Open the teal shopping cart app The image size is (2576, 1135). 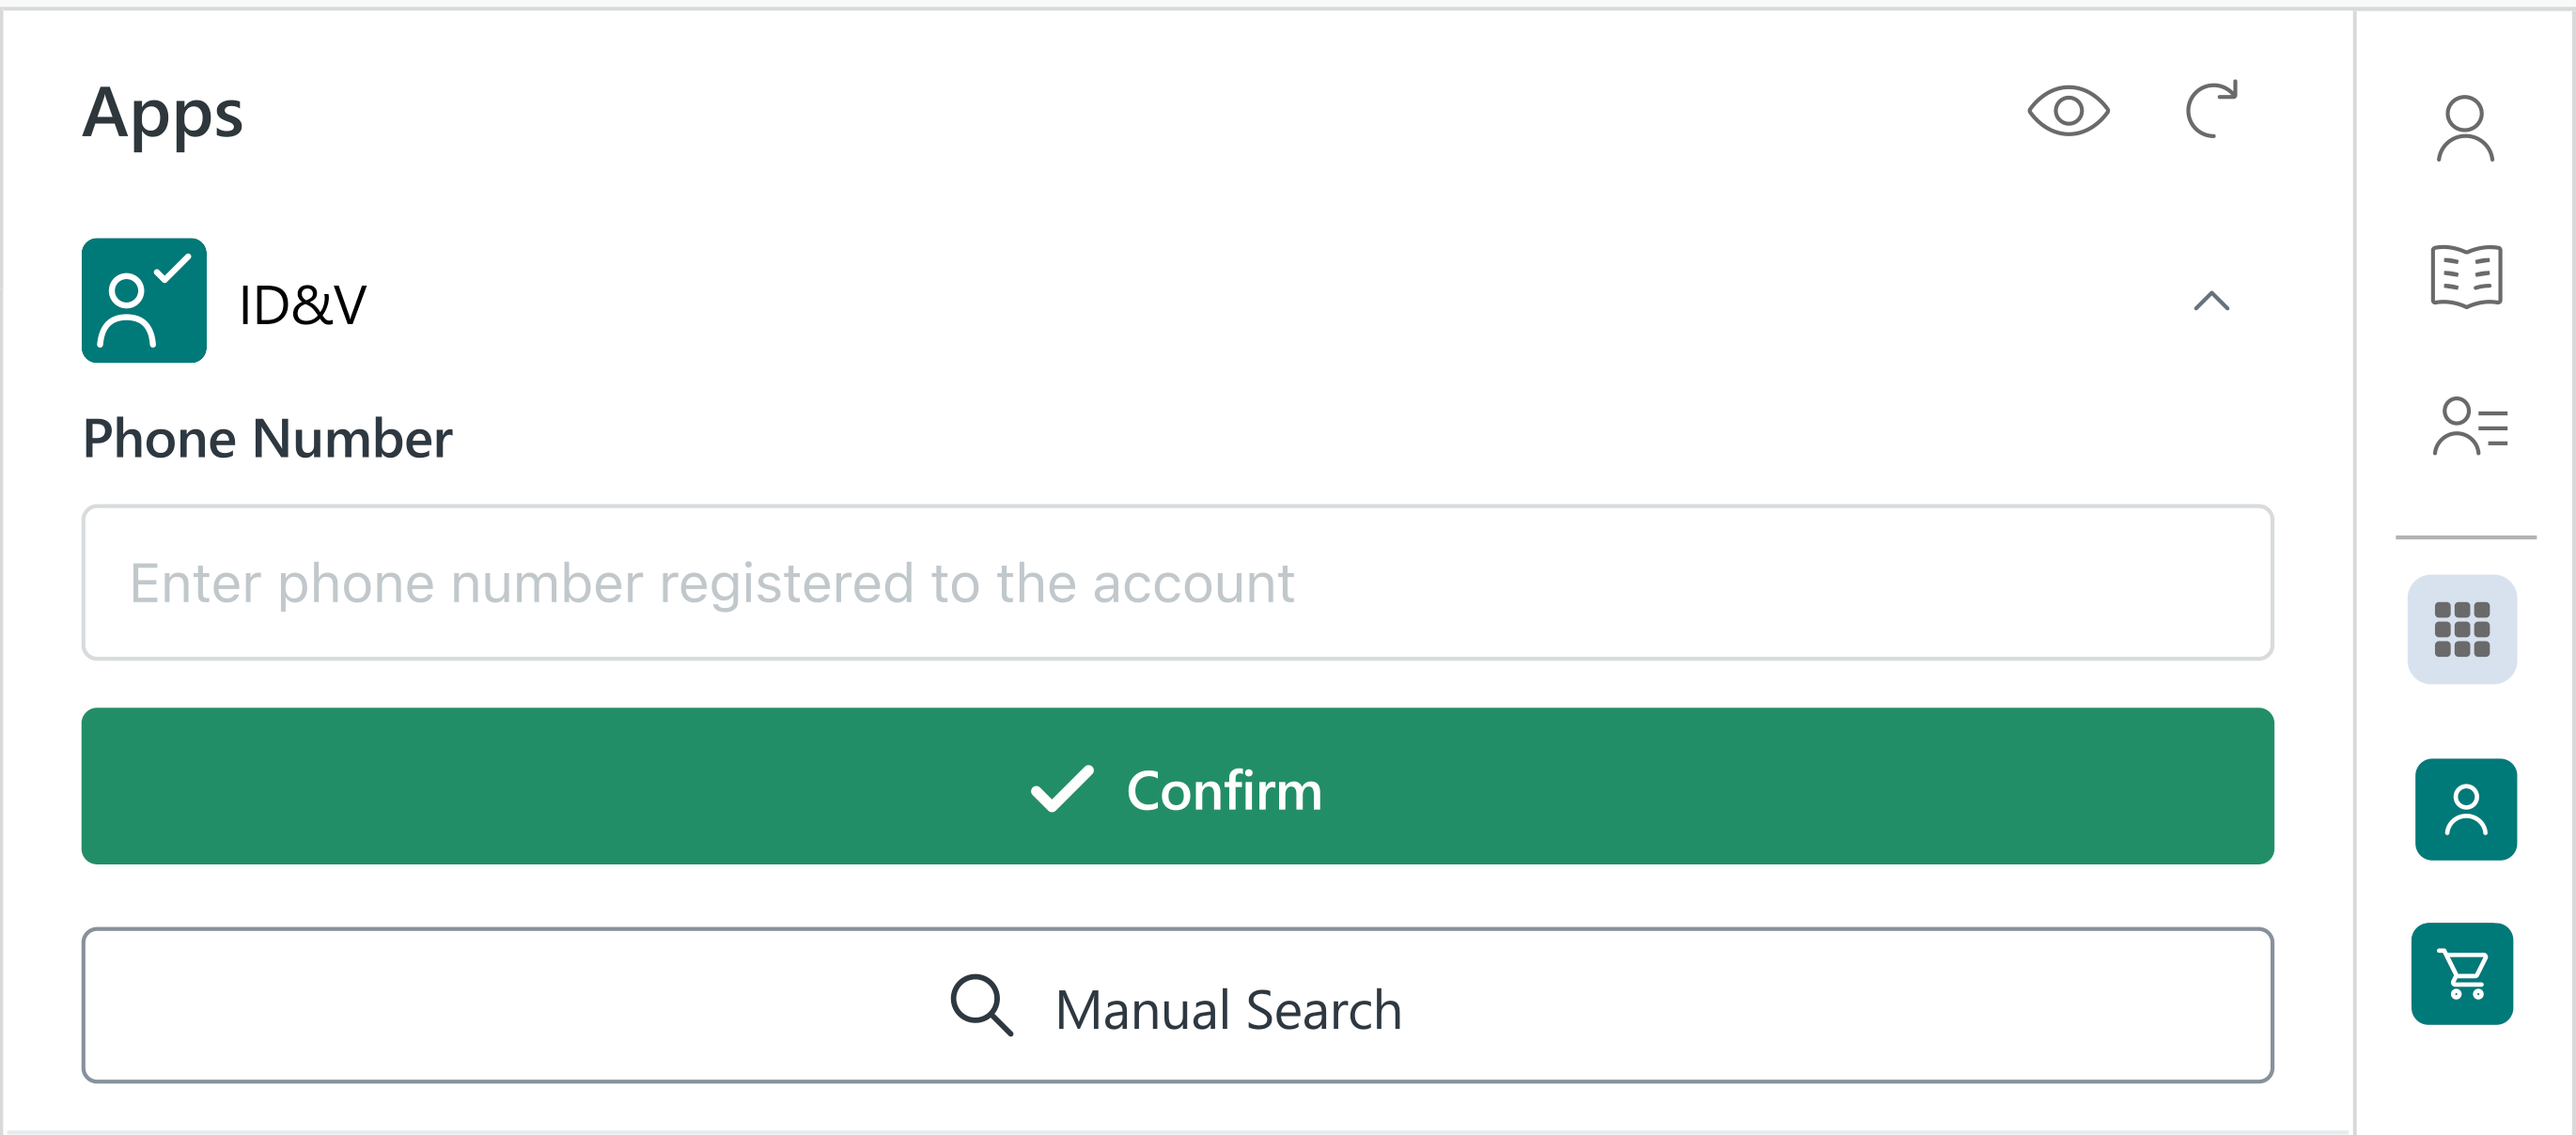[x=2462, y=973]
